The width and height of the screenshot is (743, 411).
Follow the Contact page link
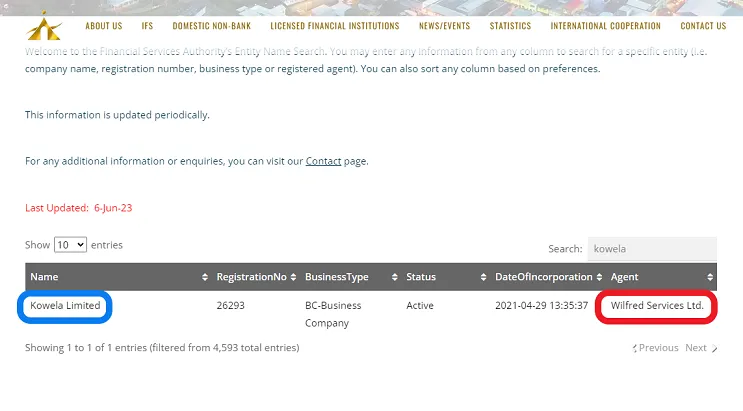(323, 161)
